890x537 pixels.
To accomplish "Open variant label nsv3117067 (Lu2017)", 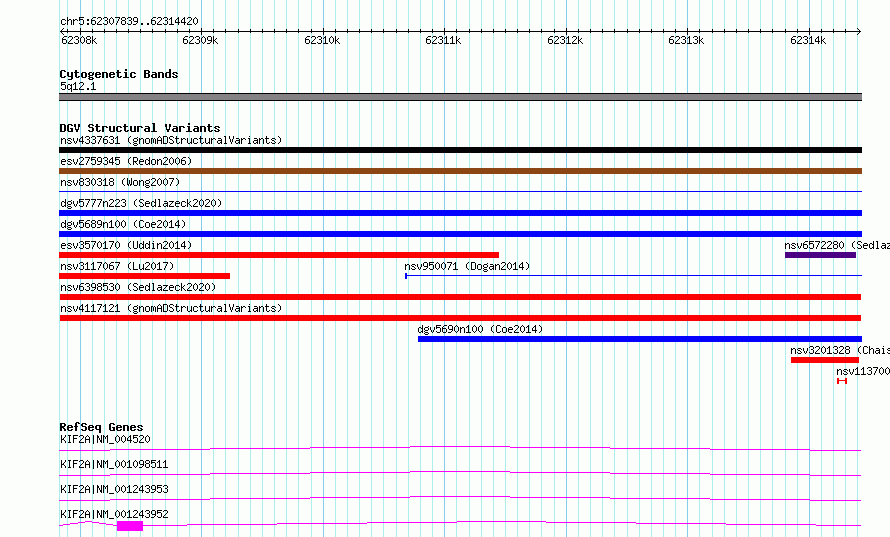I will coord(117,266).
